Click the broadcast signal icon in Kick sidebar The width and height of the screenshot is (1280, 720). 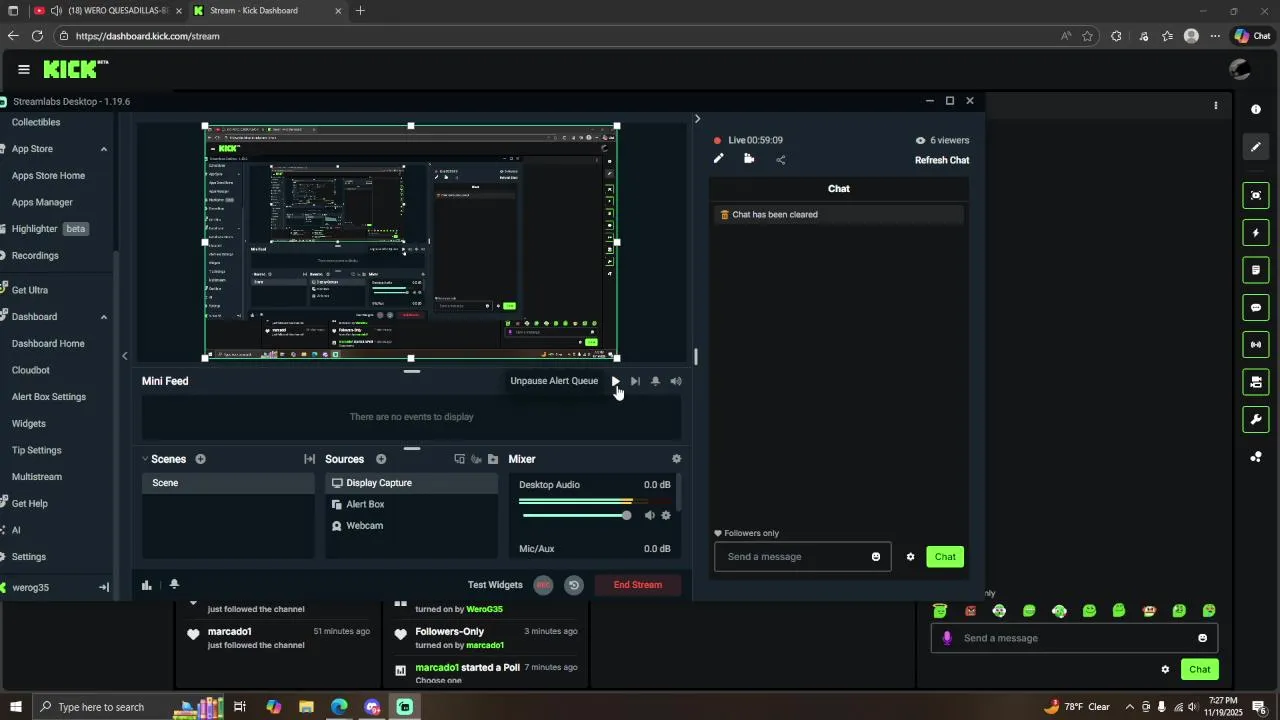1256,345
